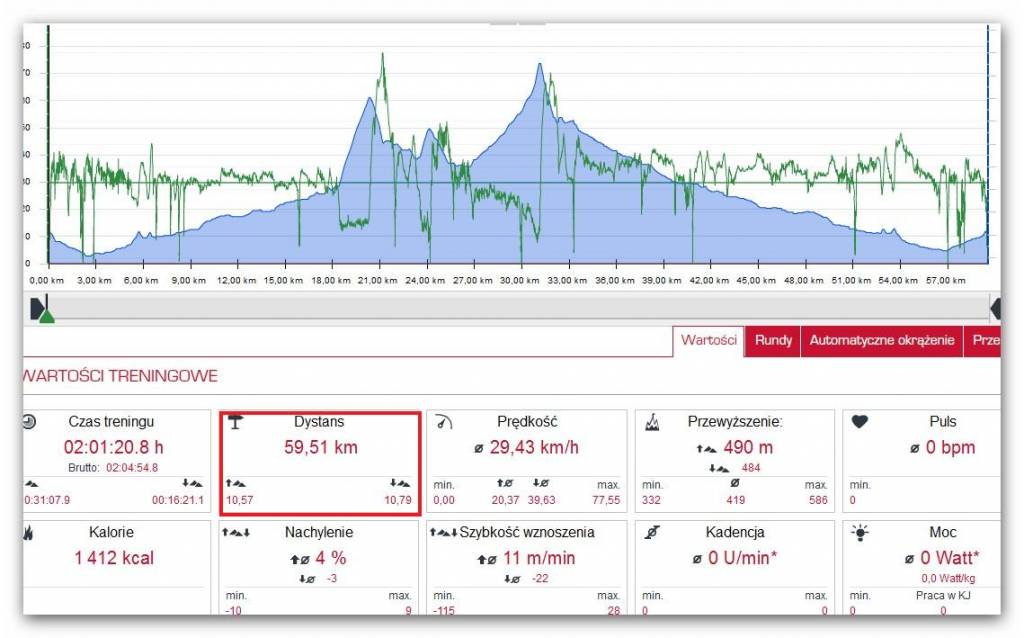Click the 57,00 km label on chart axis
Screen dimensions: 1024x638
point(946,280)
